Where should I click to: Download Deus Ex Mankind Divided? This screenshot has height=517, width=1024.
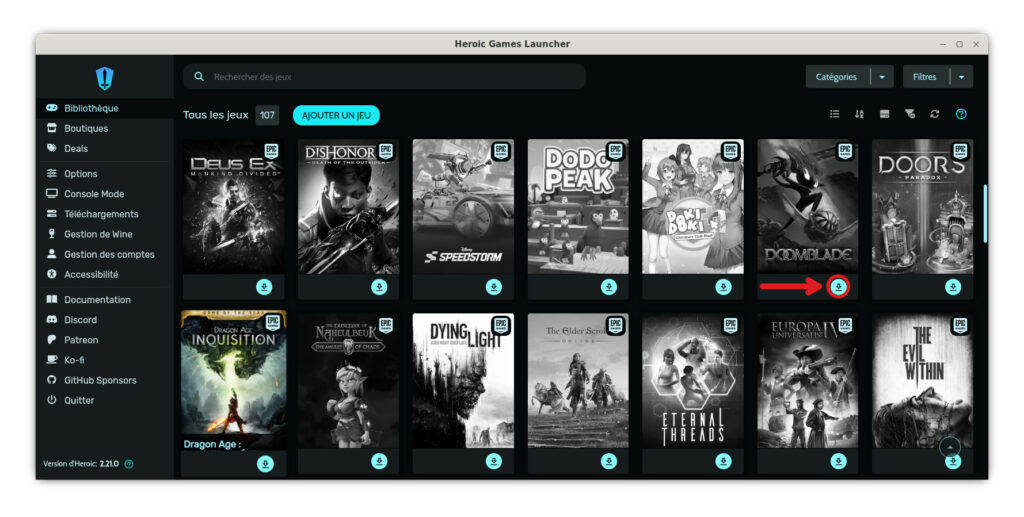264,287
